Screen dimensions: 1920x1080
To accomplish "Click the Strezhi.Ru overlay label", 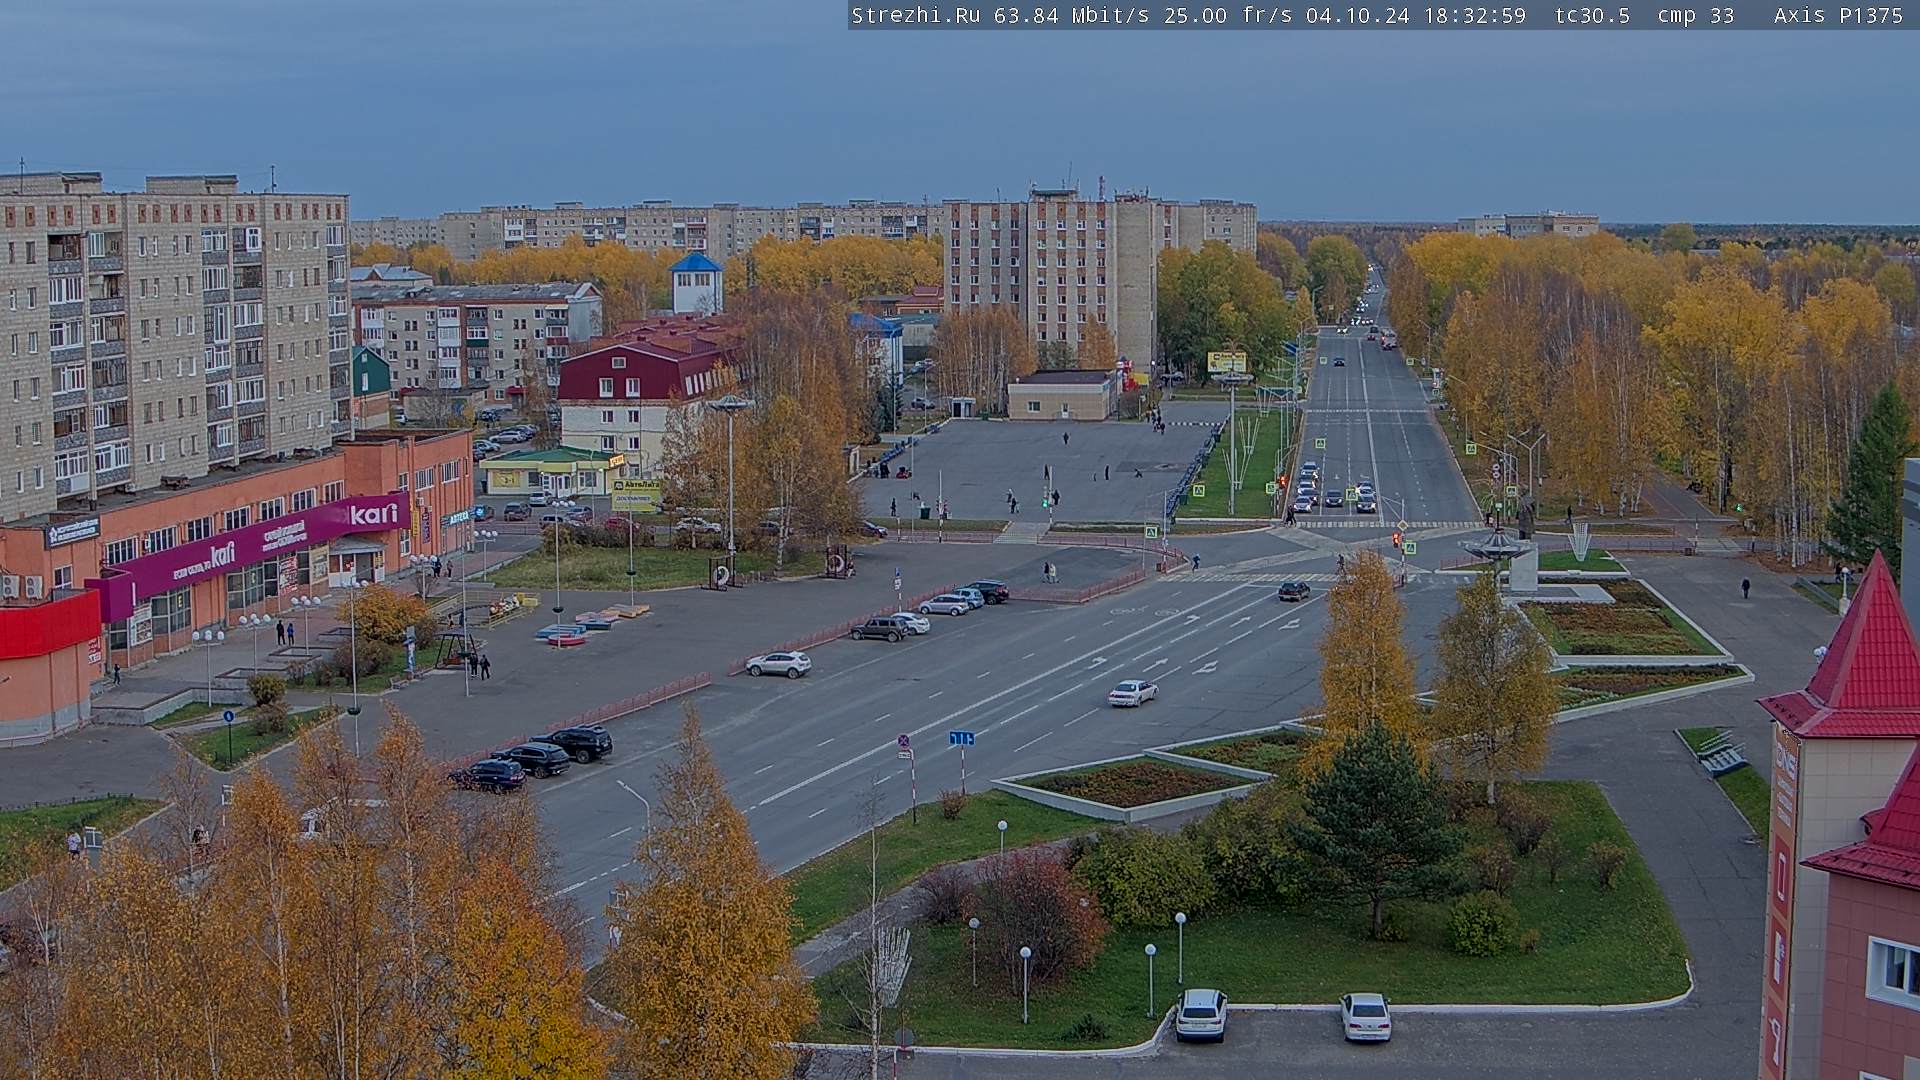I will click(x=915, y=15).
